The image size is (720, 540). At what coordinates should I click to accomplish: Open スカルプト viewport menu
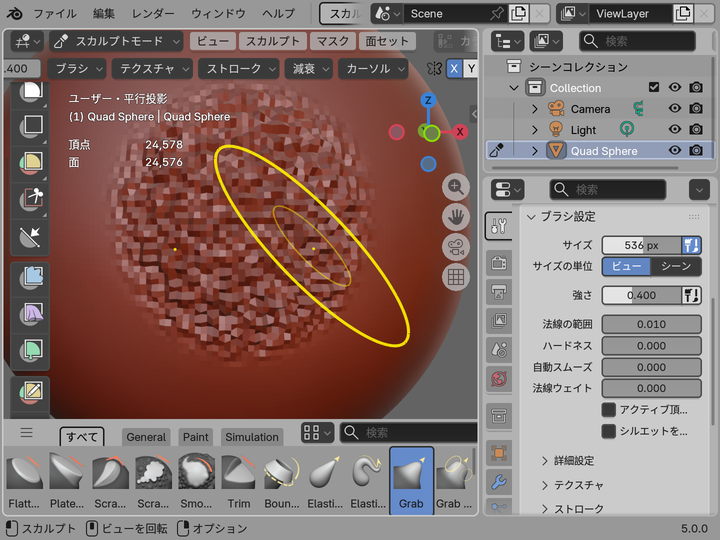point(272,41)
